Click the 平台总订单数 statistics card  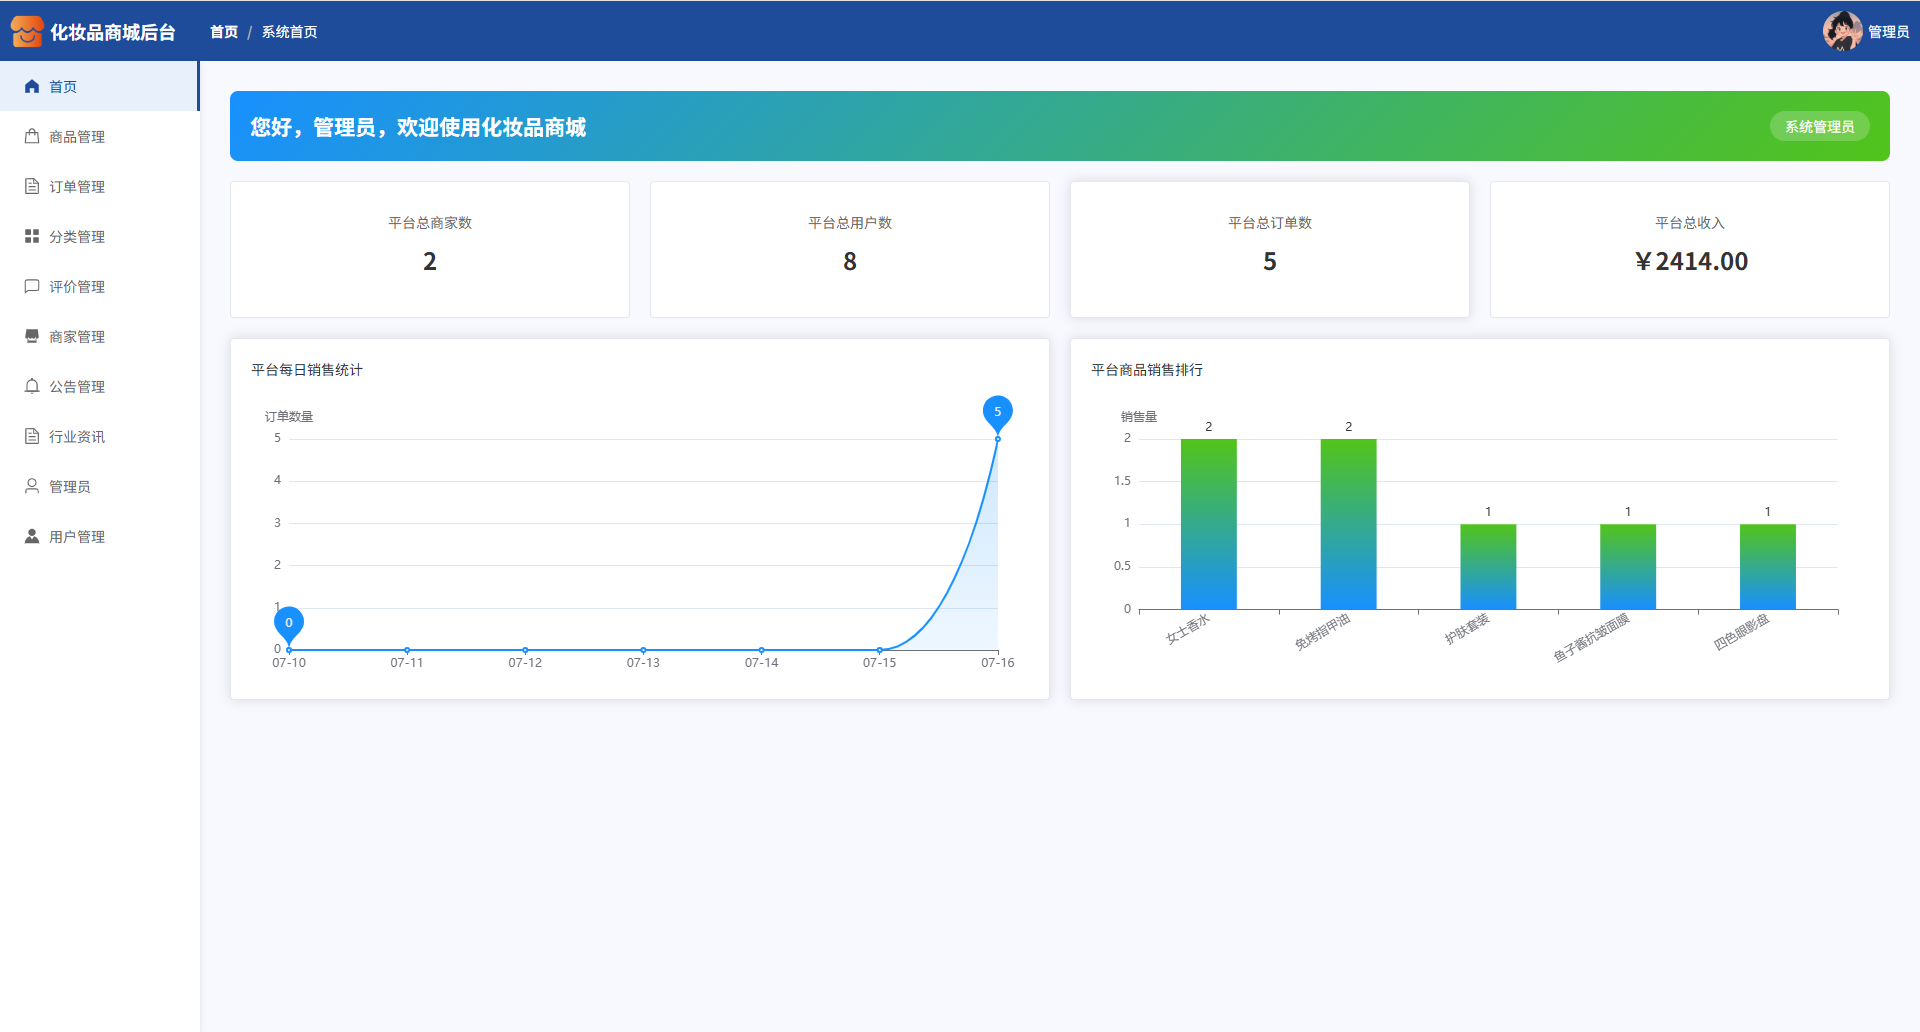1269,249
